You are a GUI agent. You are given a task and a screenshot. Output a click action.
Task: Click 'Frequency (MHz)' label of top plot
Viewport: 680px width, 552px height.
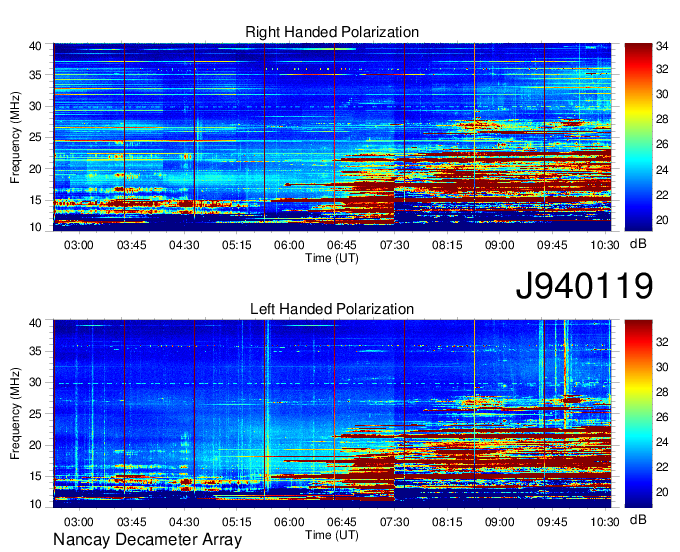(x=15, y=137)
